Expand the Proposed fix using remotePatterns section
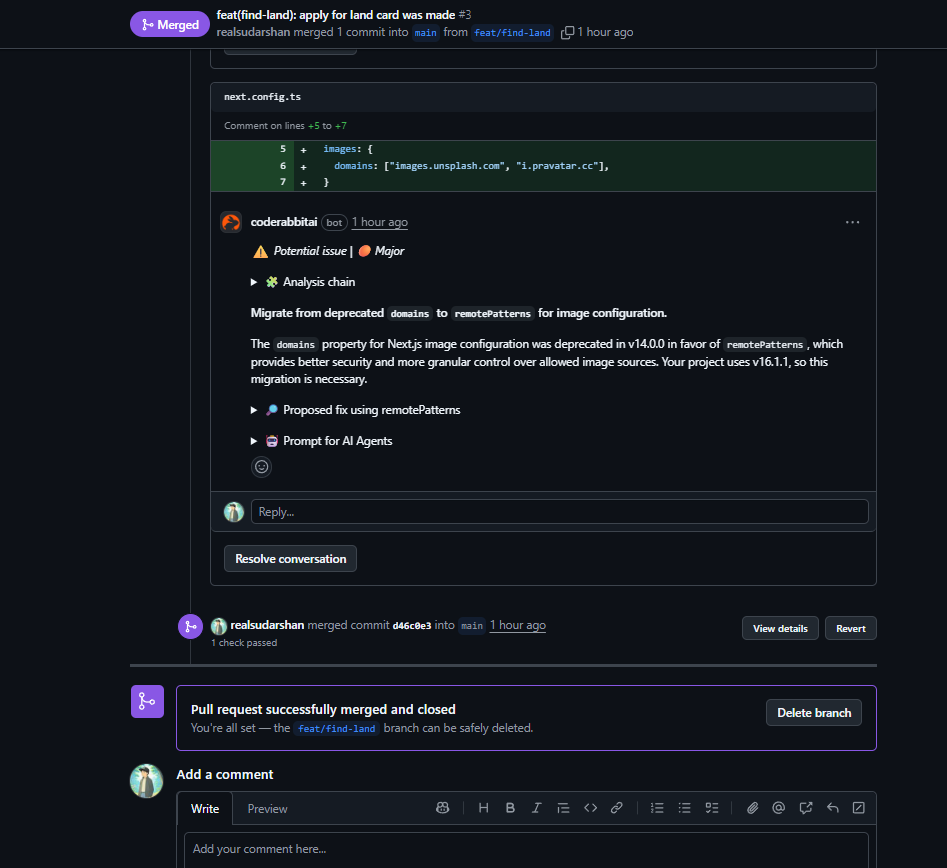947x868 pixels. click(254, 410)
